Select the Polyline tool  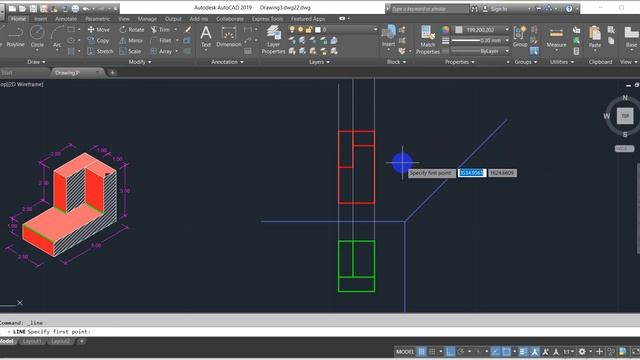coord(16,37)
